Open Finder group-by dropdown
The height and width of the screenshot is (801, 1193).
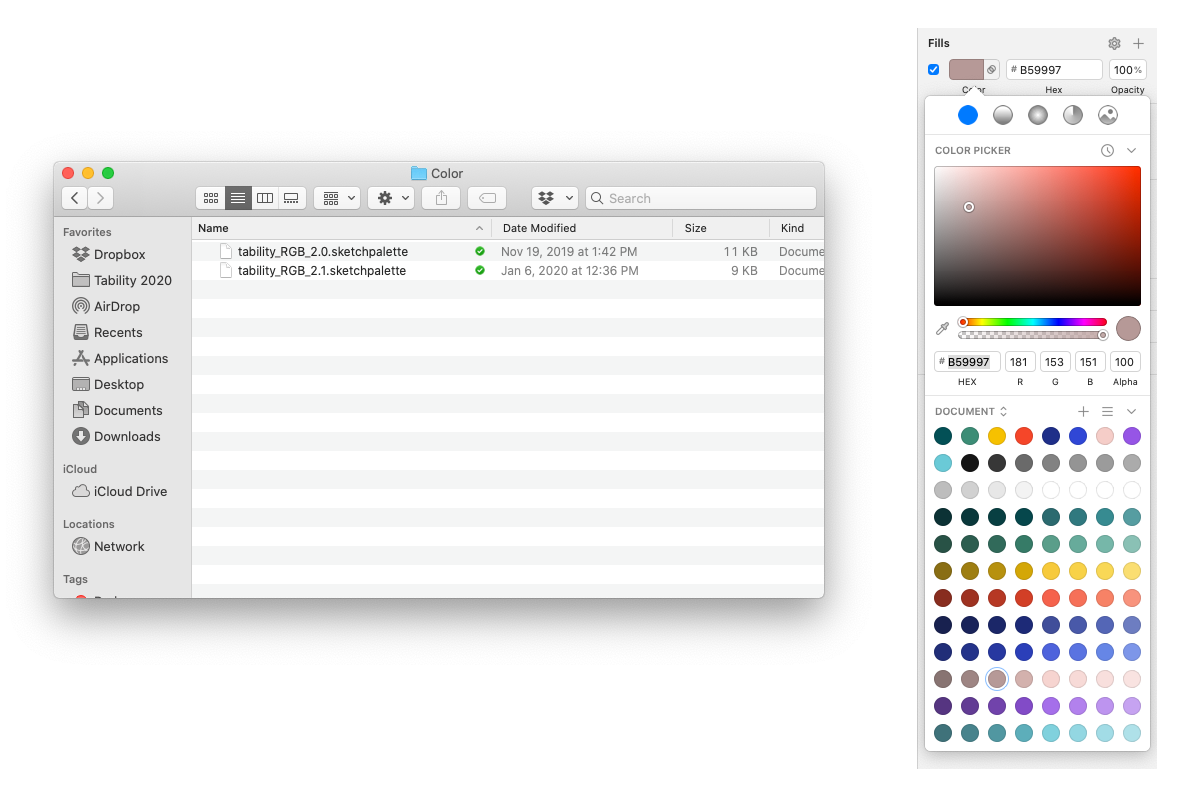tap(337, 198)
